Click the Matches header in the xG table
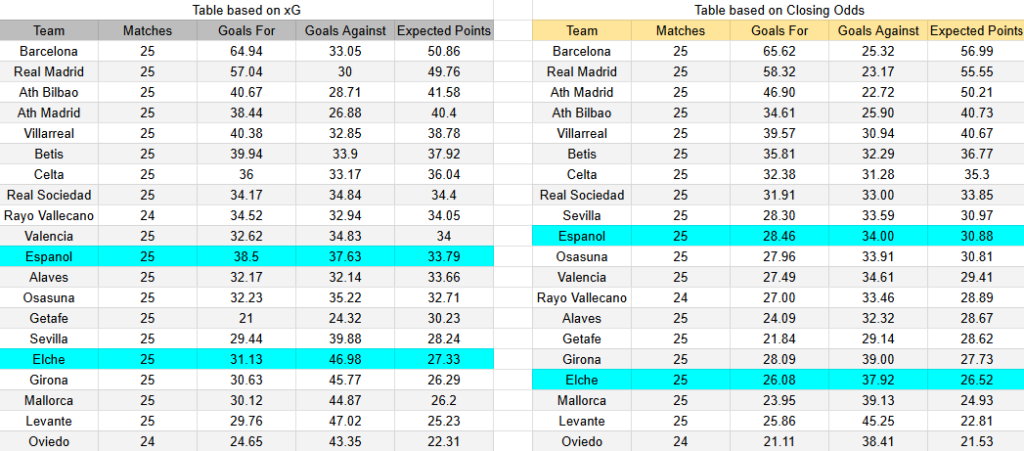 pos(147,31)
